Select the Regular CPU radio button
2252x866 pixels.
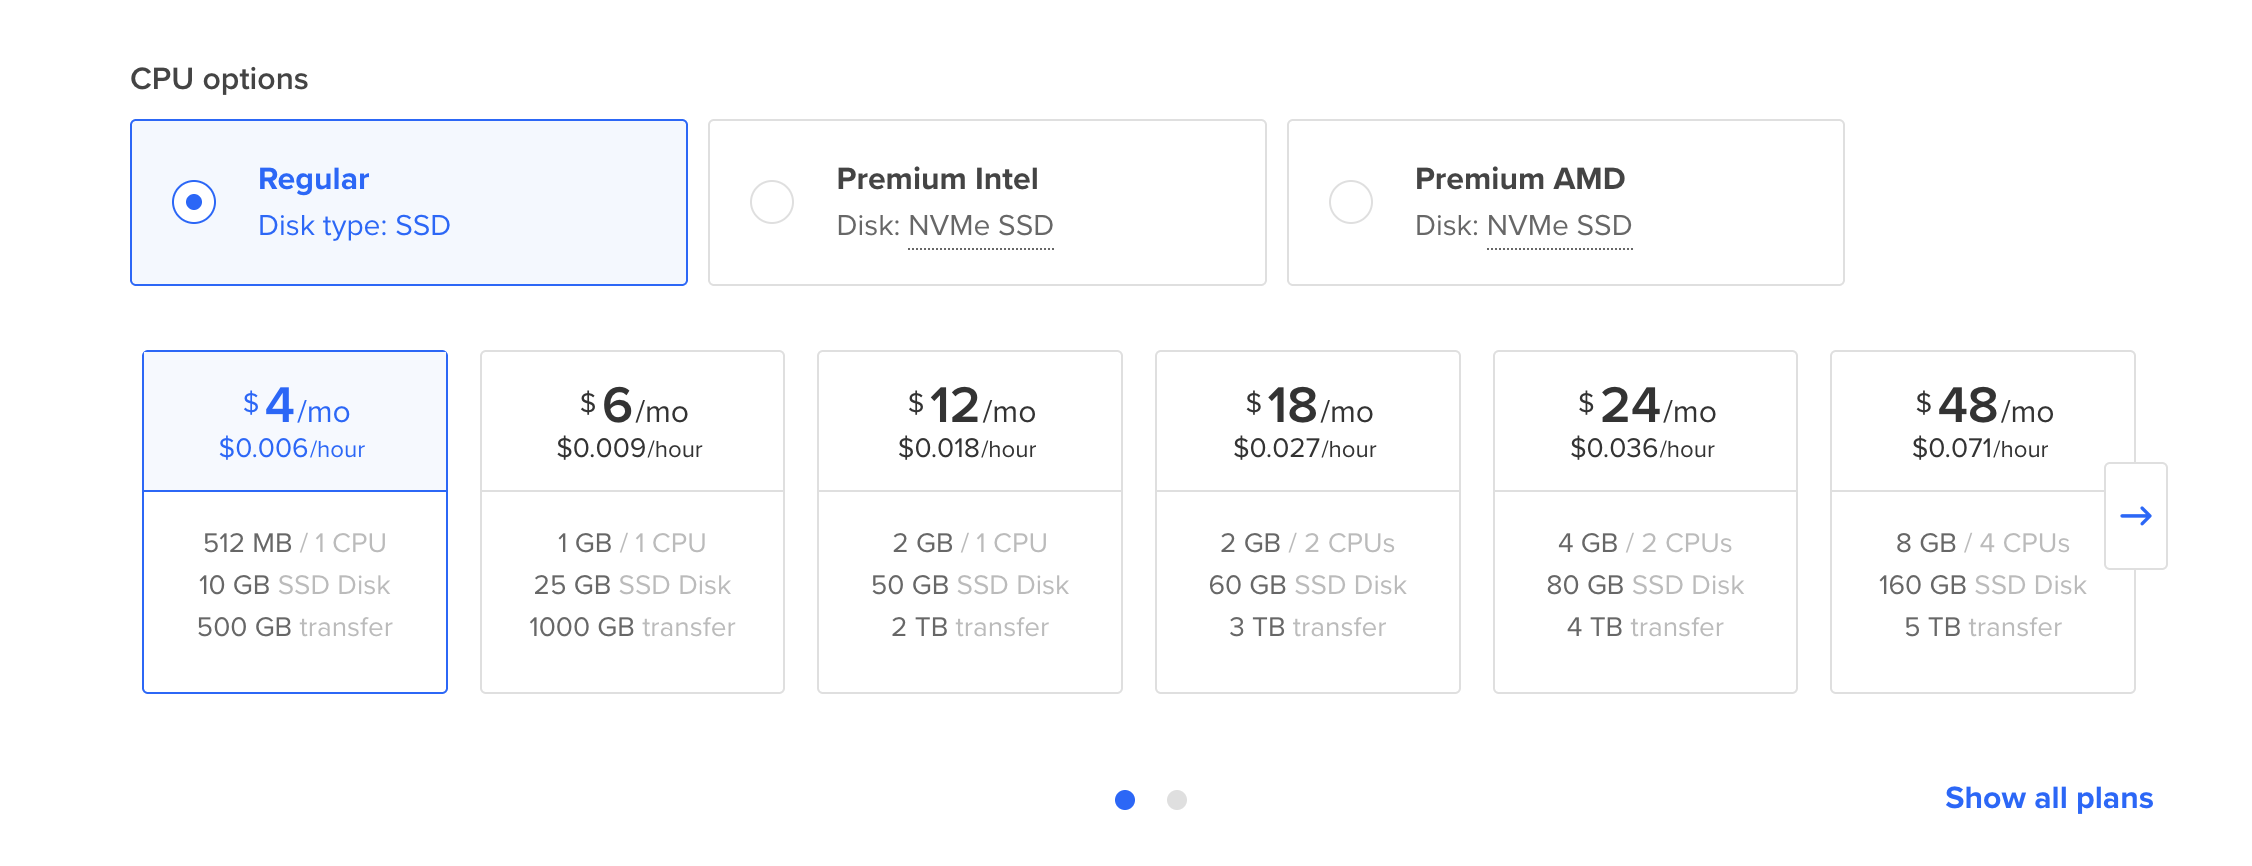point(194,202)
